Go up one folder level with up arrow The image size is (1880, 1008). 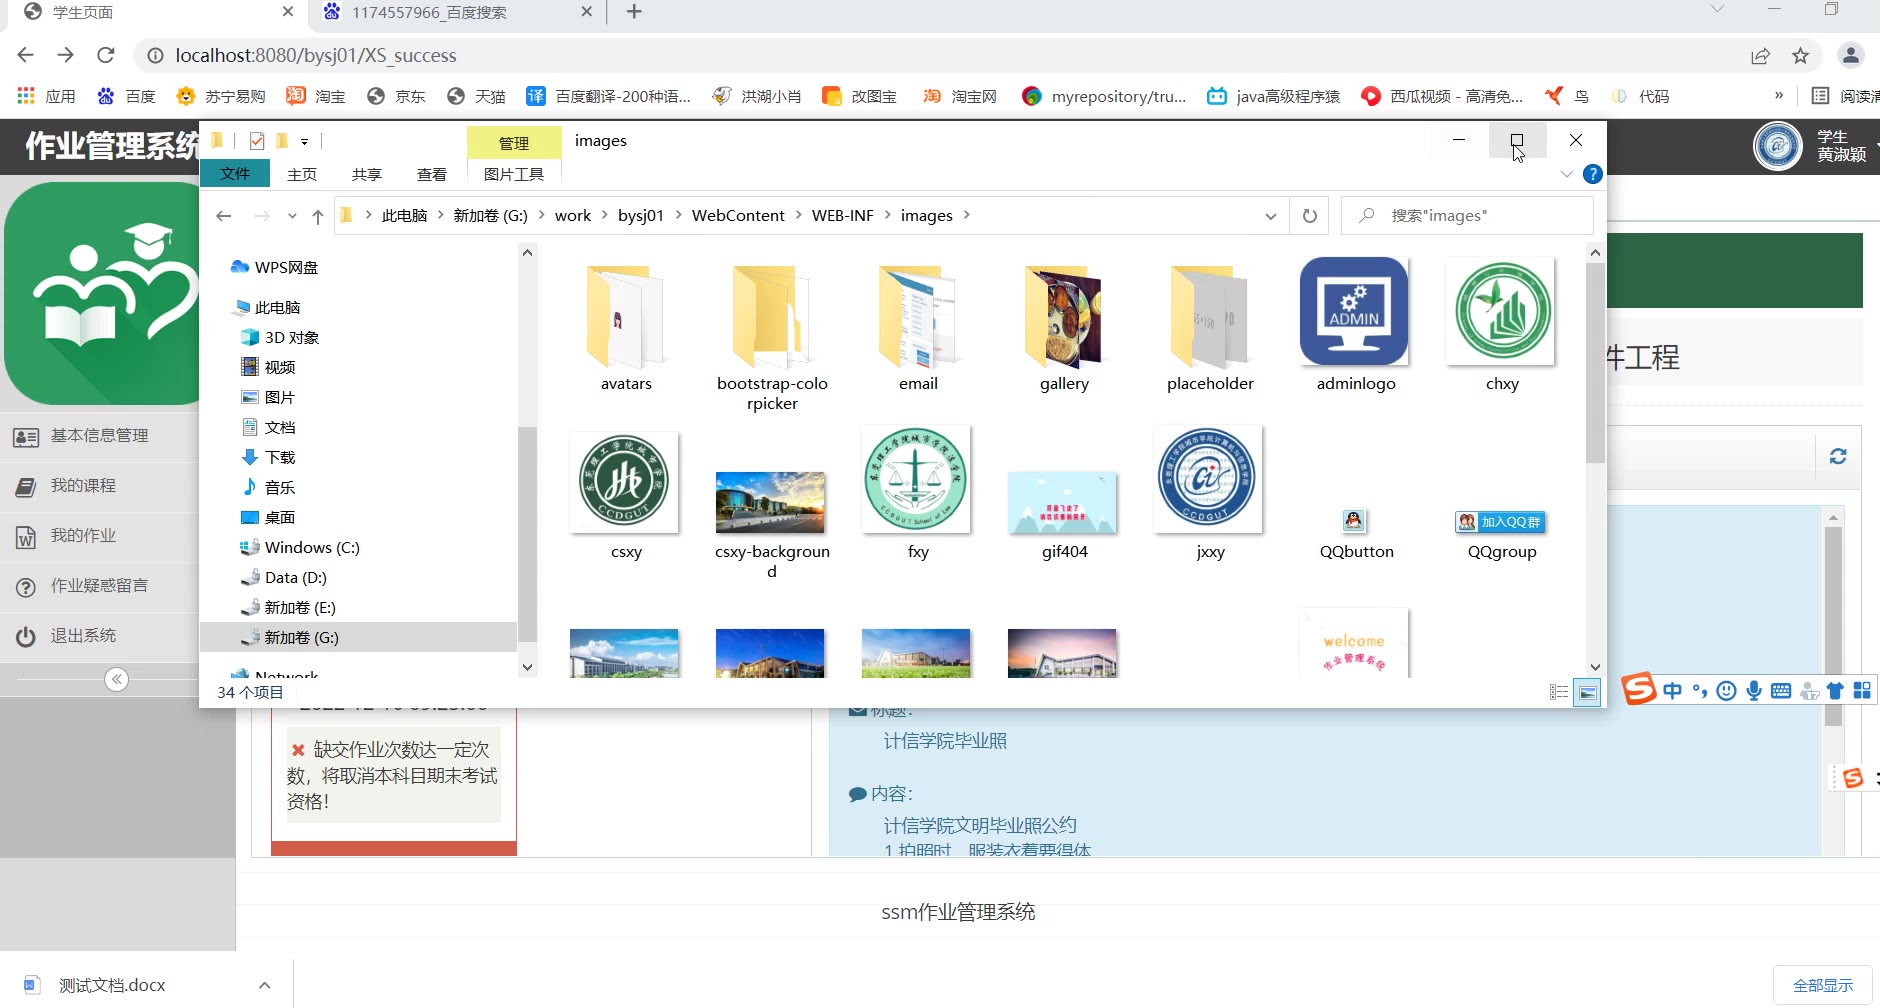pos(318,216)
